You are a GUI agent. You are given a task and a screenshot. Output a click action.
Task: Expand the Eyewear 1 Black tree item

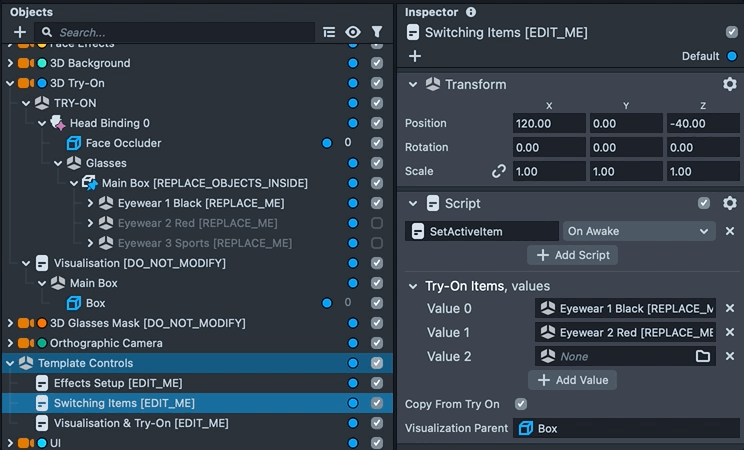pos(90,203)
